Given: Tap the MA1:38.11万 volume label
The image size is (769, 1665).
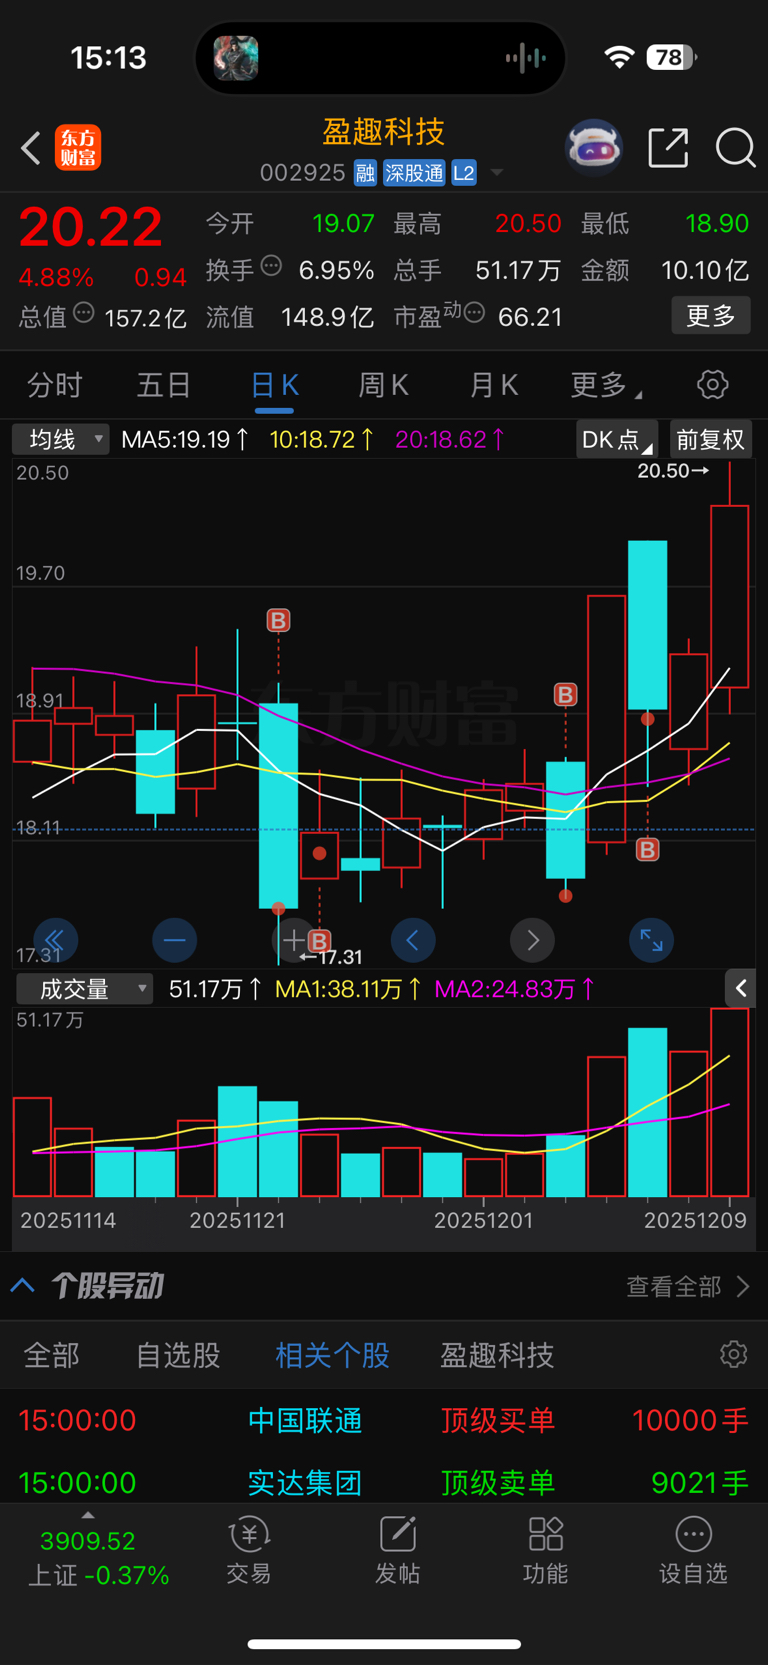Looking at the screenshot, I should [x=349, y=989].
